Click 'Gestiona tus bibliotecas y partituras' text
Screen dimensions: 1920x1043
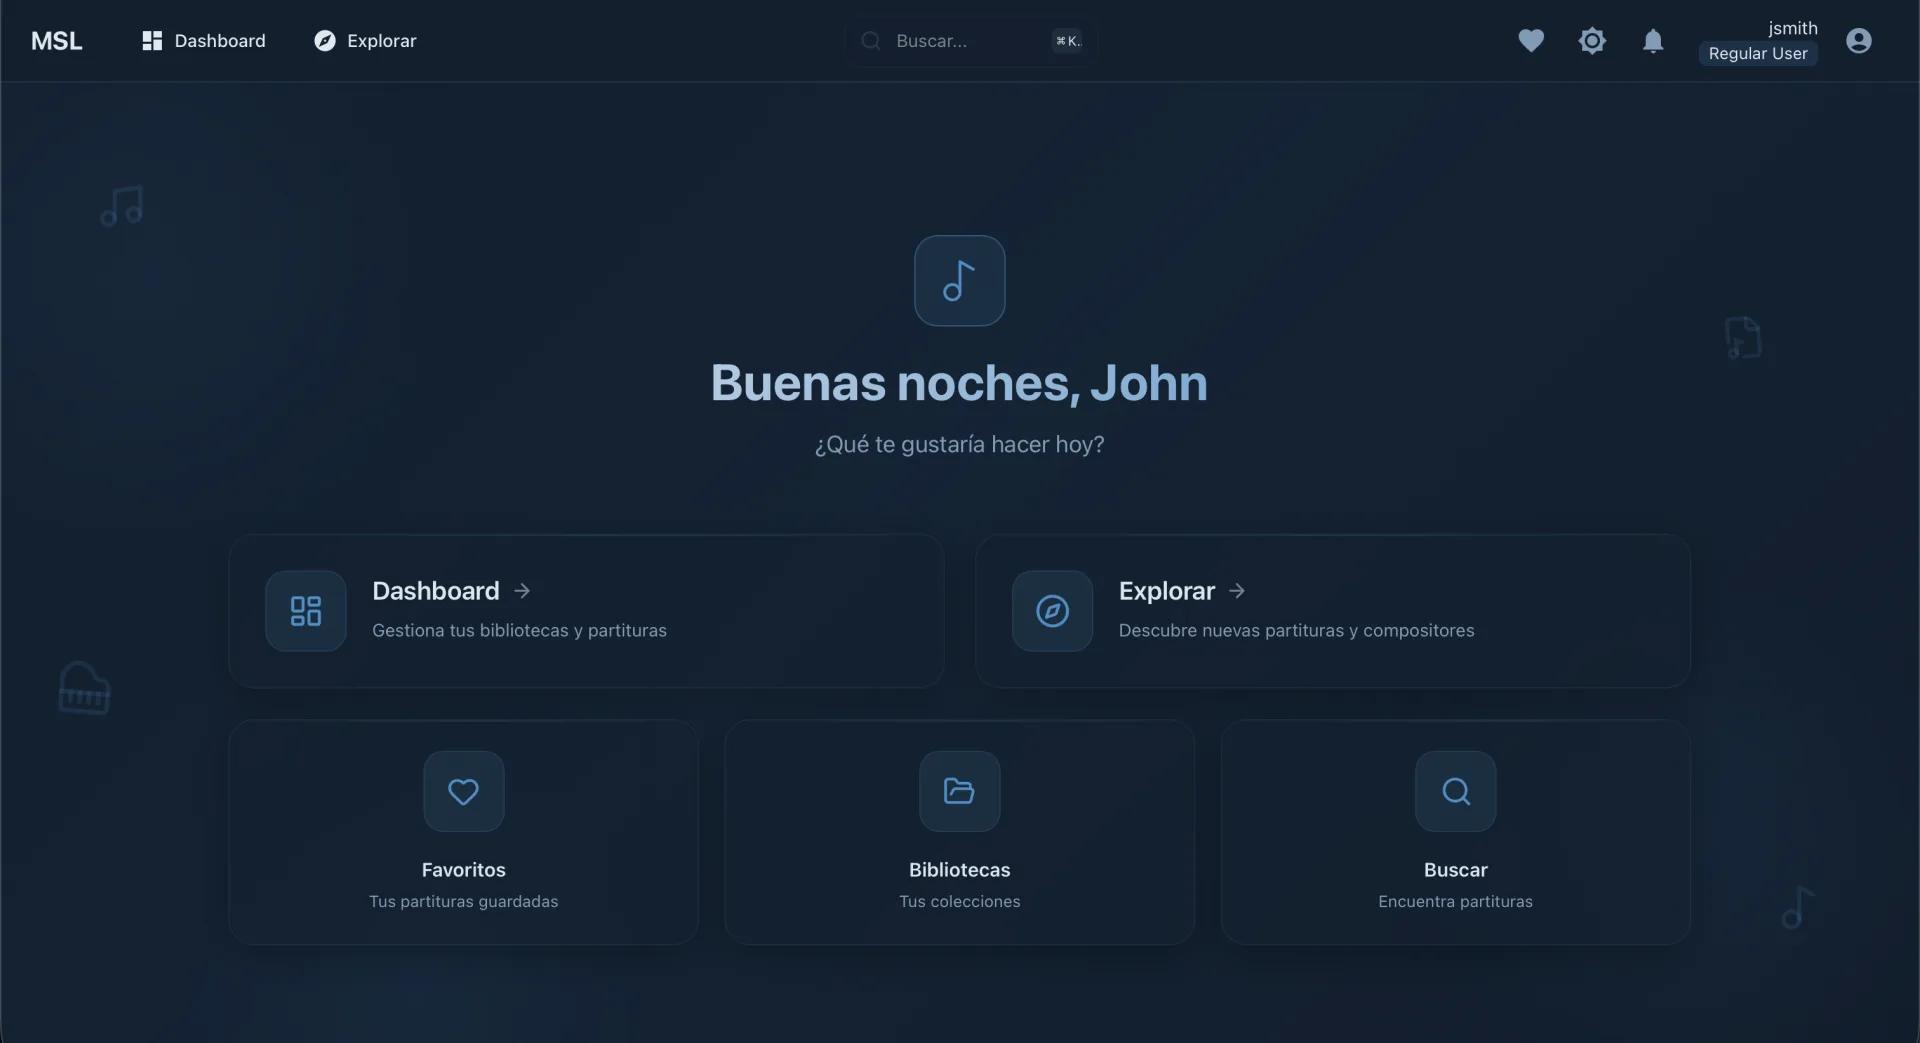(x=519, y=631)
